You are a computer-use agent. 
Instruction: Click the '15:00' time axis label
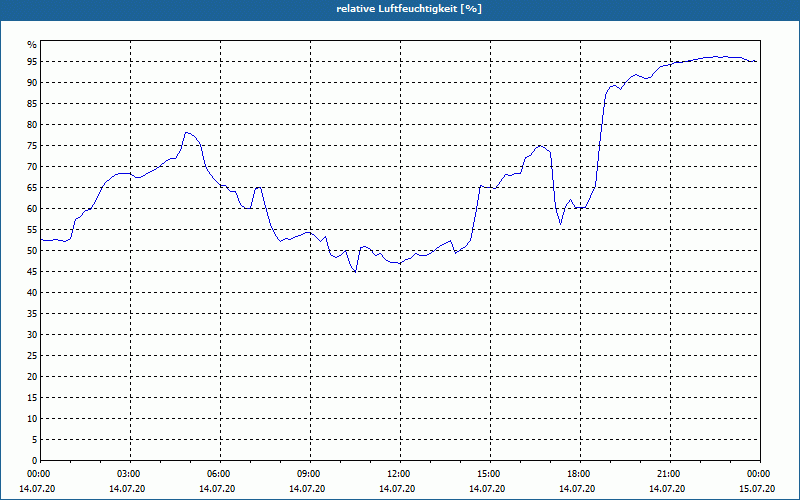pyautogui.click(x=490, y=474)
